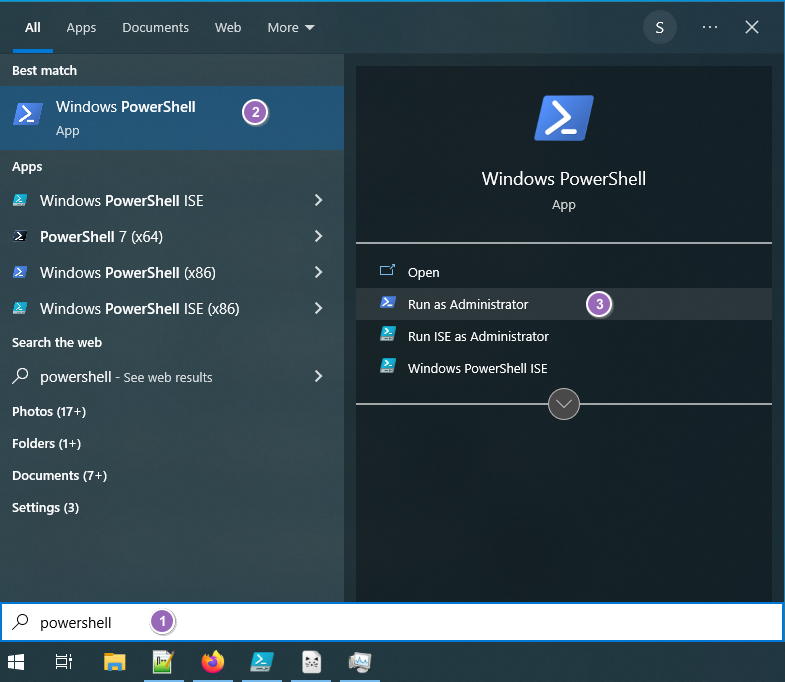785x682 pixels.
Task: Launch Firefox from the taskbar
Action: coord(212,661)
